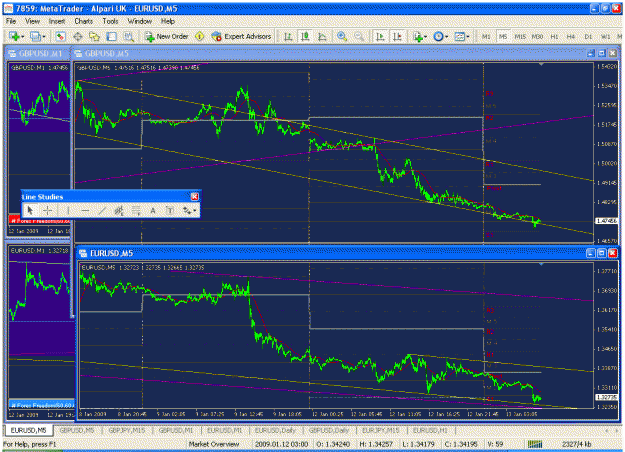625x452 pixels.
Task: Select the Cursor tool in Line Studies
Action: point(30,210)
